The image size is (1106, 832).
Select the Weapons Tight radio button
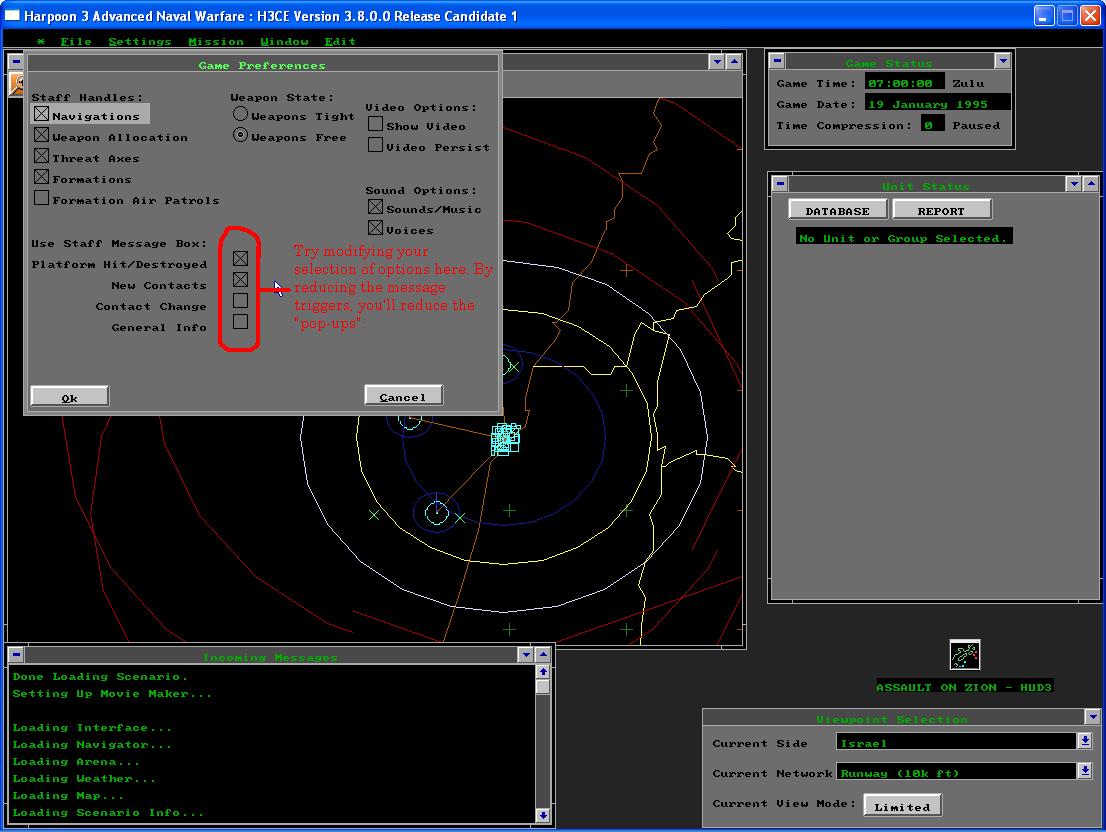pyautogui.click(x=240, y=115)
